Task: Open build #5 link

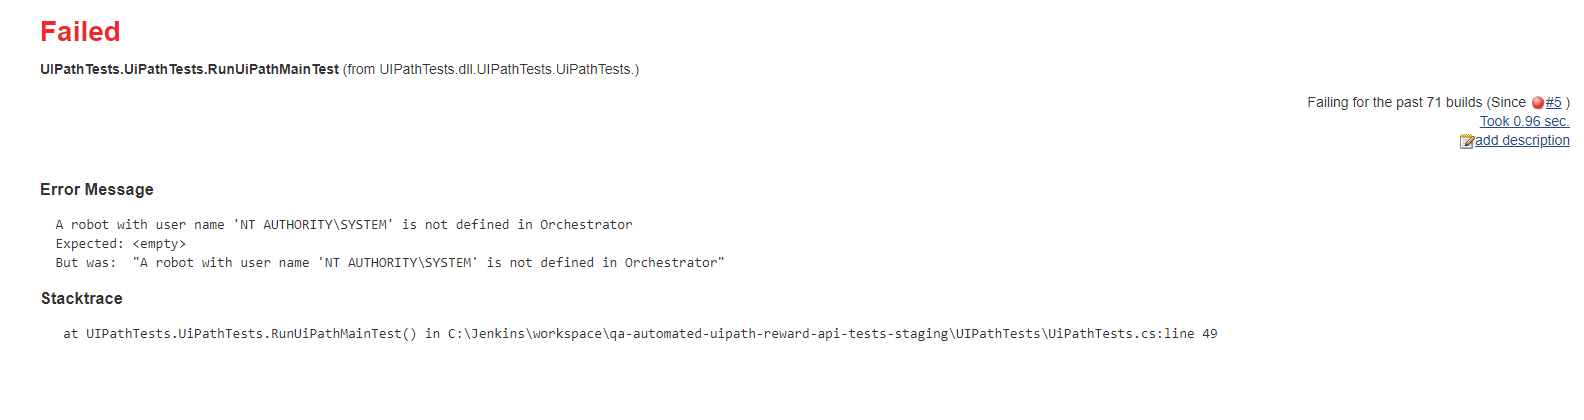Action: (1553, 102)
